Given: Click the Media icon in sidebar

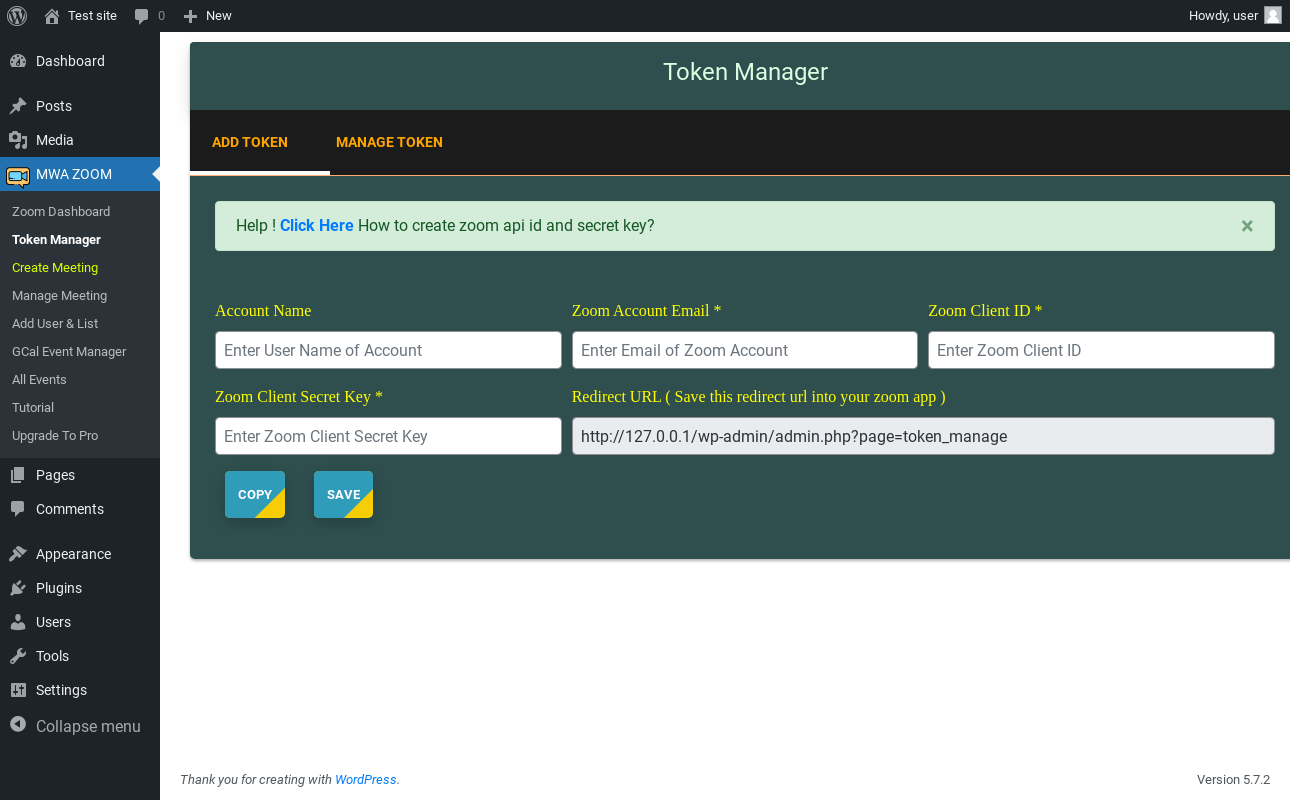Looking at the screenshot, I should tap(18, 140).
